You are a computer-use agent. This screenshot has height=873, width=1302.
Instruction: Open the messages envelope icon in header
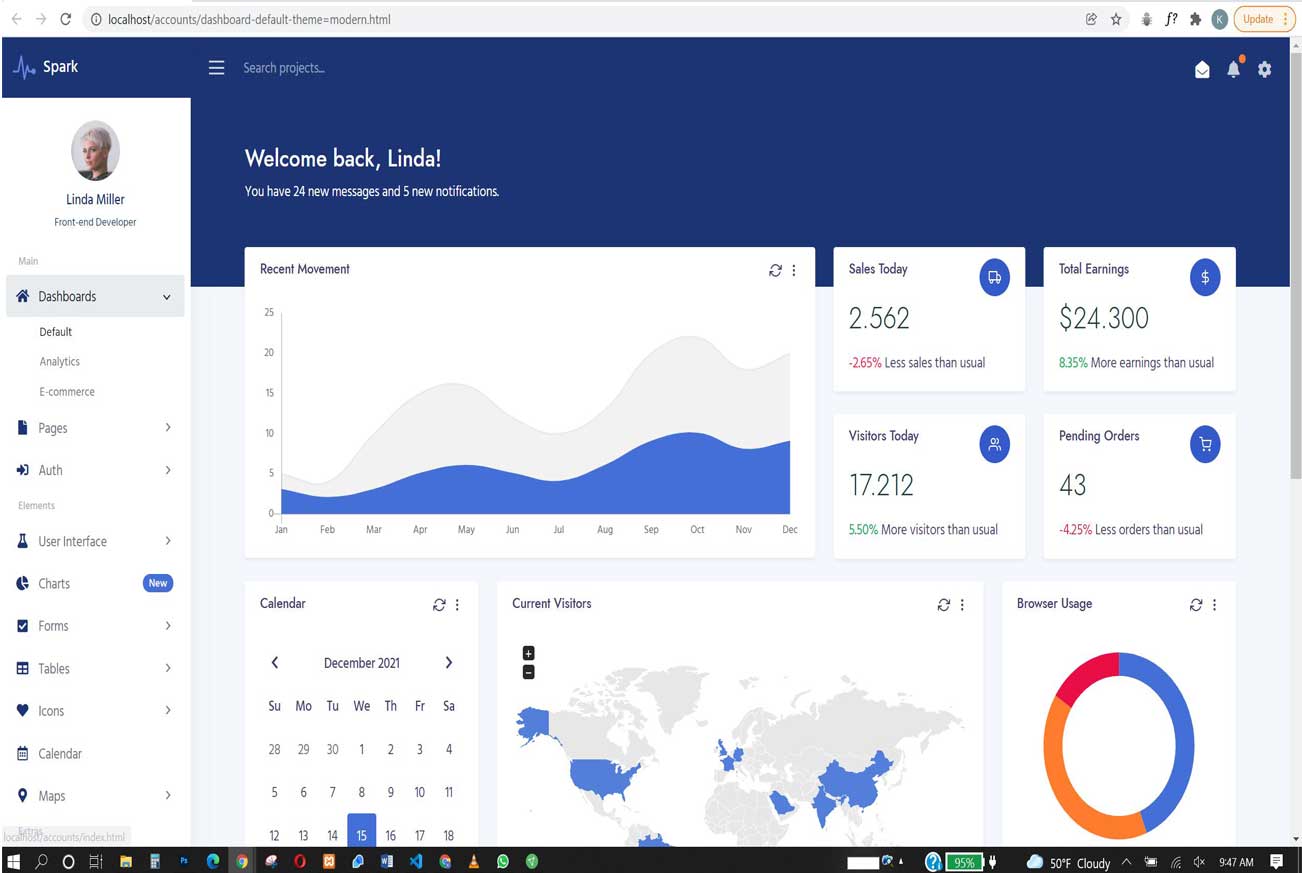pos(1202,69)
